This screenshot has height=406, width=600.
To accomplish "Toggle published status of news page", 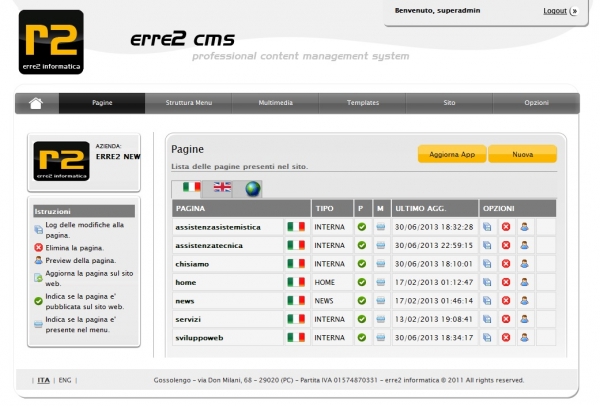I will coord(362,301).
